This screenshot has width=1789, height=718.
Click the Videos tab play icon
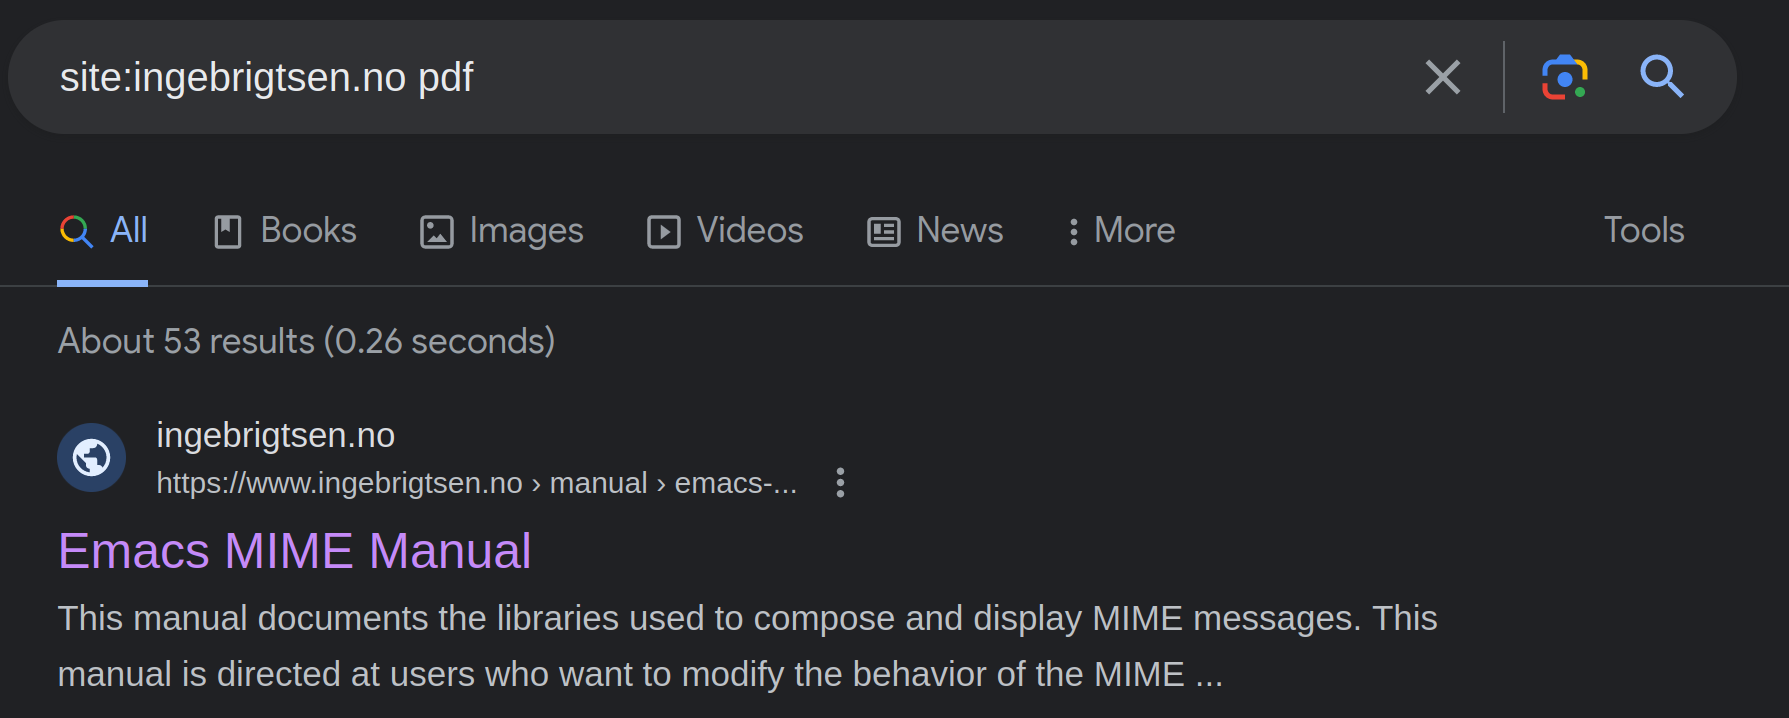(x=664, y=232)
